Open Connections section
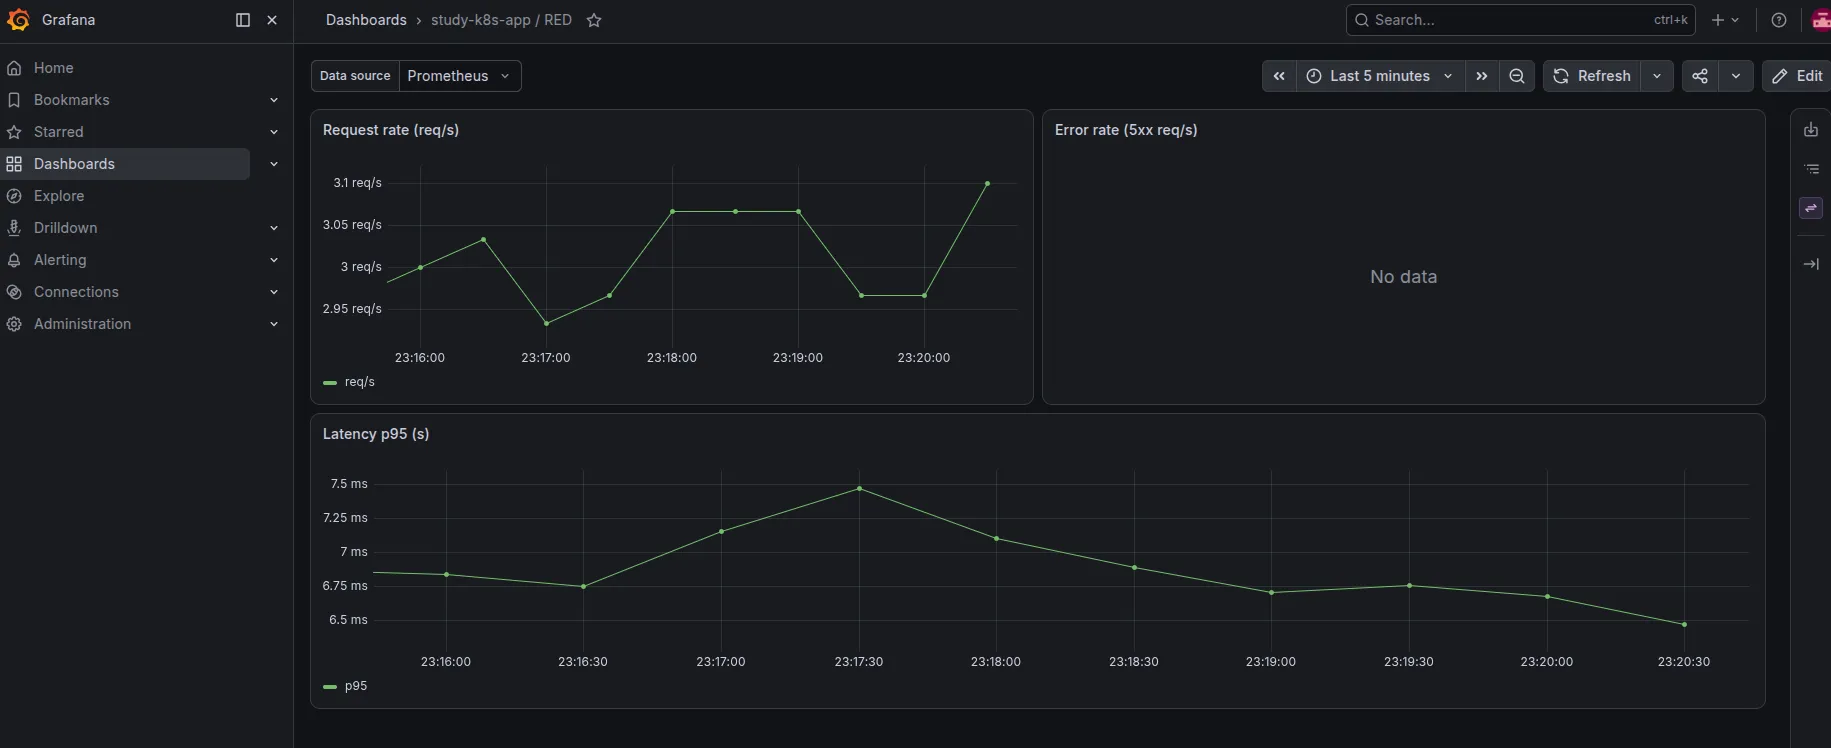Image resolution: width=1831 pixels, height=748 pixels. pyautogui.click(x=76, y=292)
